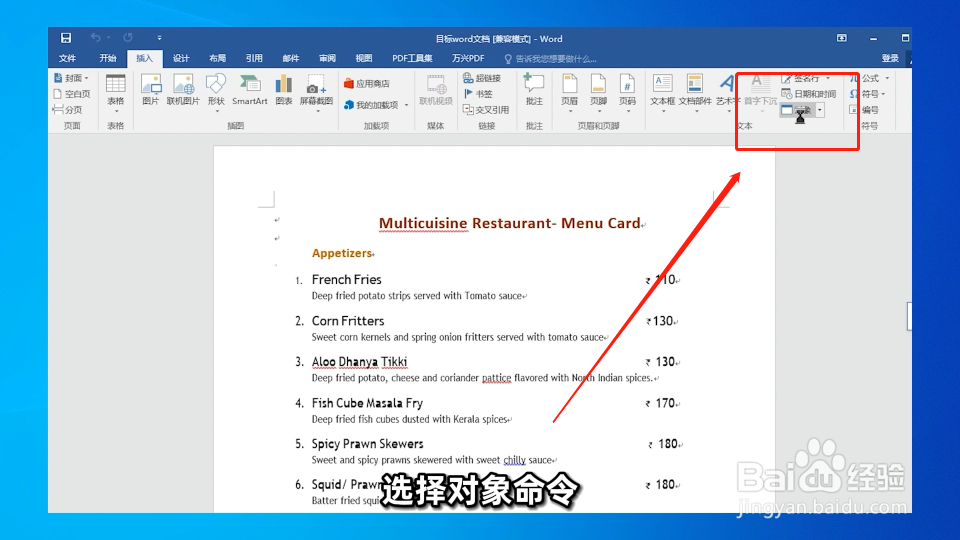Click the 联机视频 (Online Video) icon
The height and width of the screenshot is (540, 960).
(436, 89)
